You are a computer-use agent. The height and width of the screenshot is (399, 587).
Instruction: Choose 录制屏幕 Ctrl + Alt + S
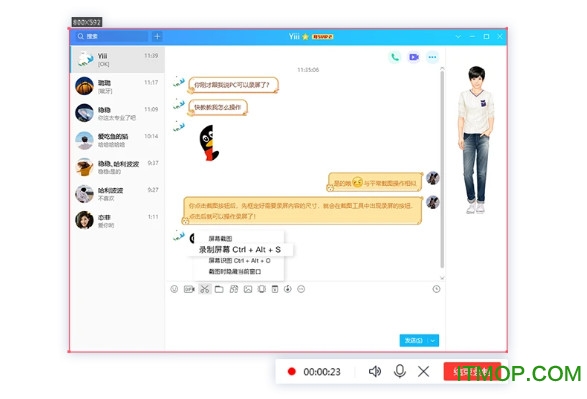tap(240, 250)
